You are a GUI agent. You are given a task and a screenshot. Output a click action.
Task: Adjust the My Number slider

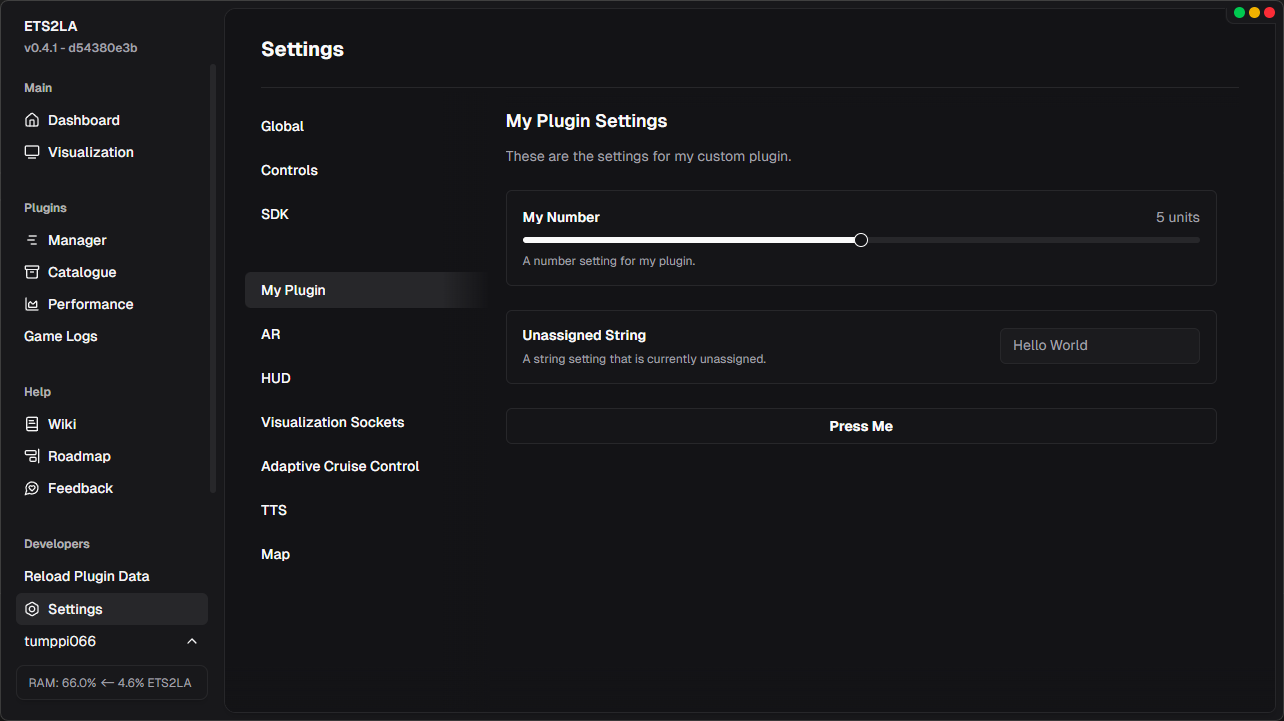click(860, 239)
